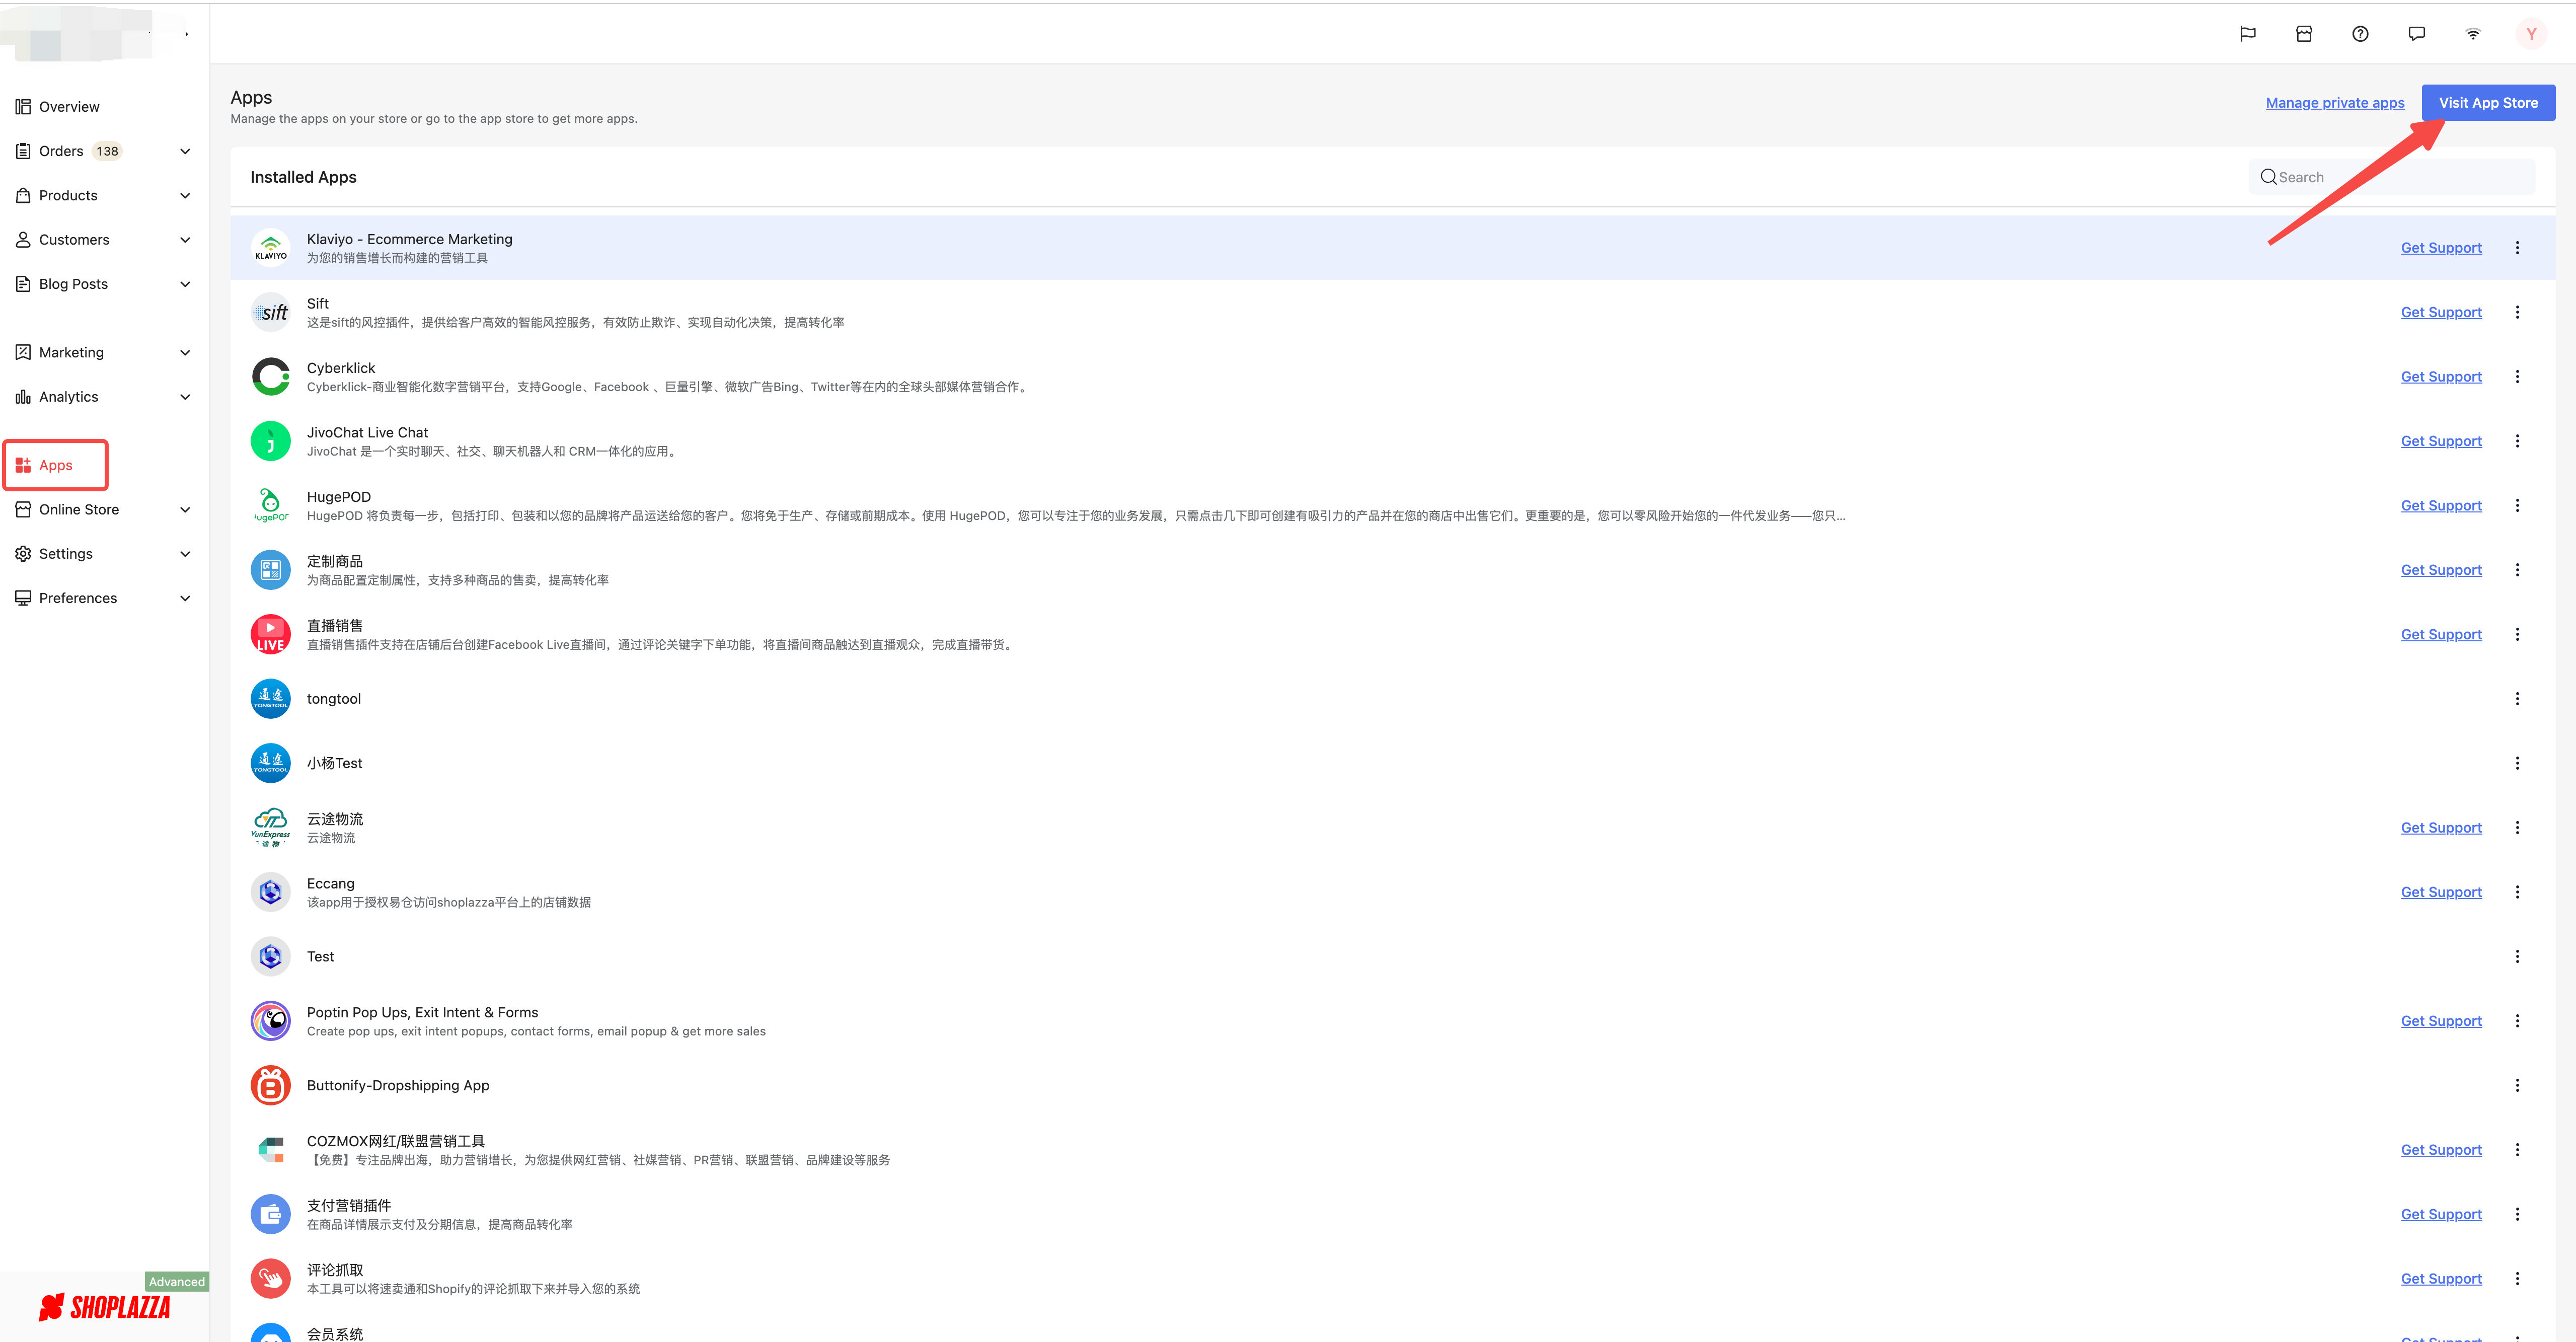
Task: Open the 支付营销插件 app name
Action: [348, 1206]
